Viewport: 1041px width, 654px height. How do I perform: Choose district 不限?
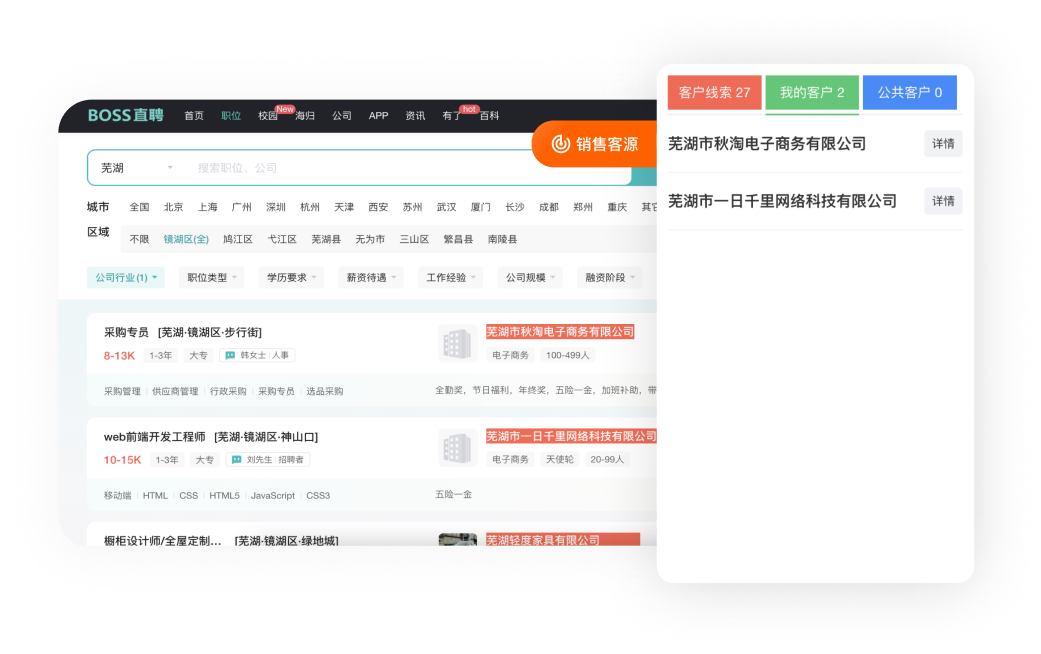(x=139, y=239)
